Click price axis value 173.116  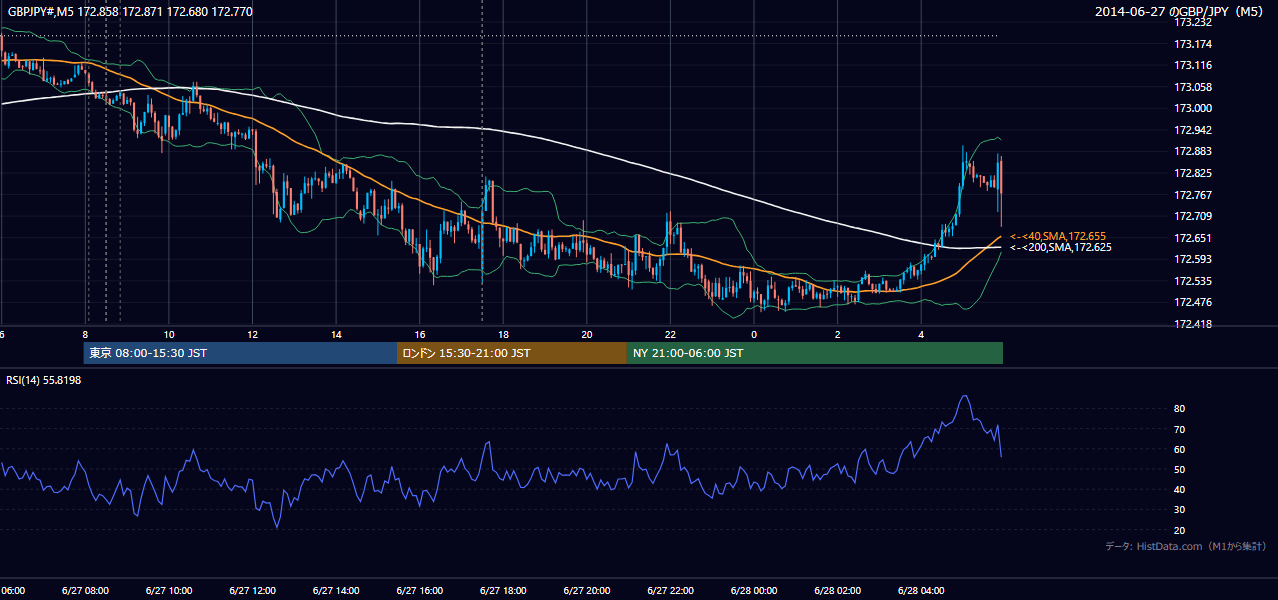(1193, 65)
